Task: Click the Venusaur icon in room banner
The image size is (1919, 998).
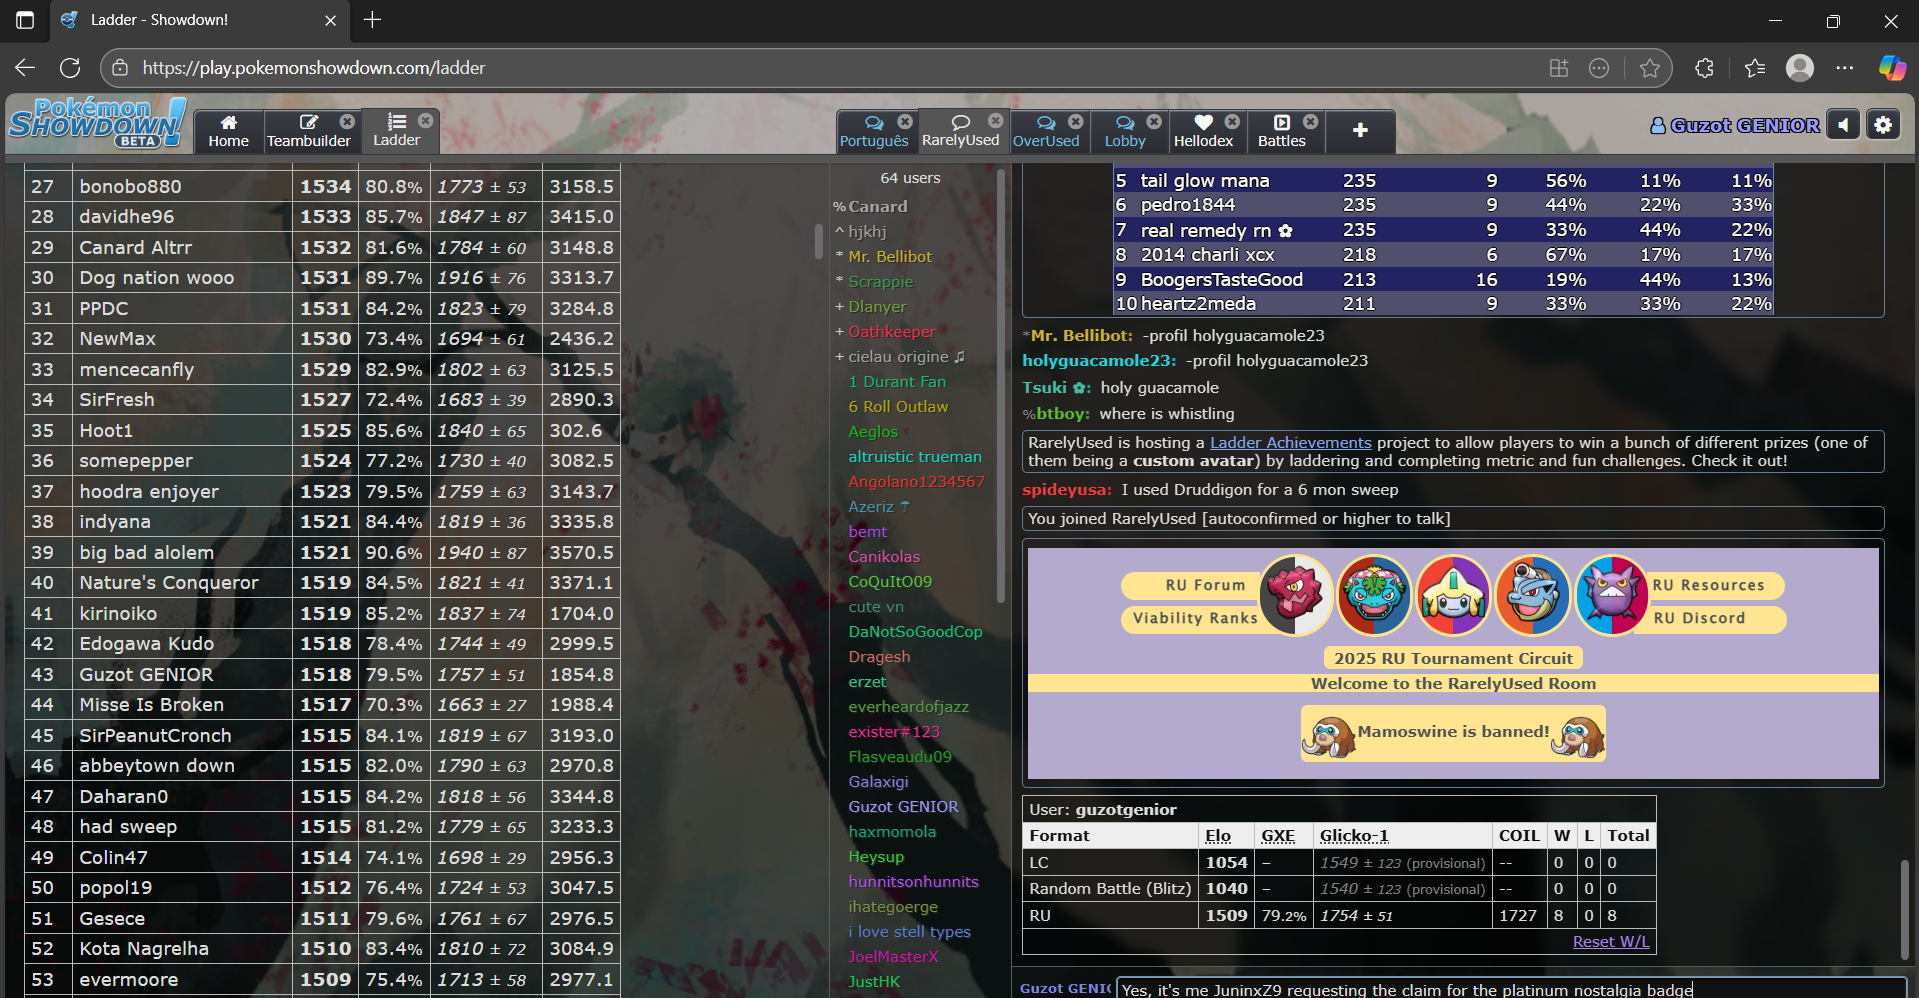Action: [1374, 596]
